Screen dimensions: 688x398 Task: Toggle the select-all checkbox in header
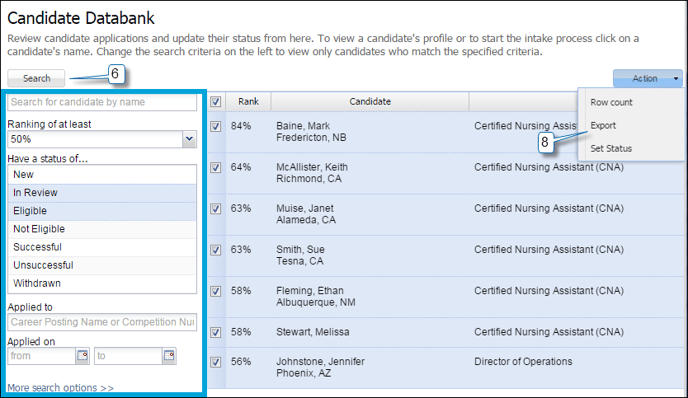tap(215, 102)
